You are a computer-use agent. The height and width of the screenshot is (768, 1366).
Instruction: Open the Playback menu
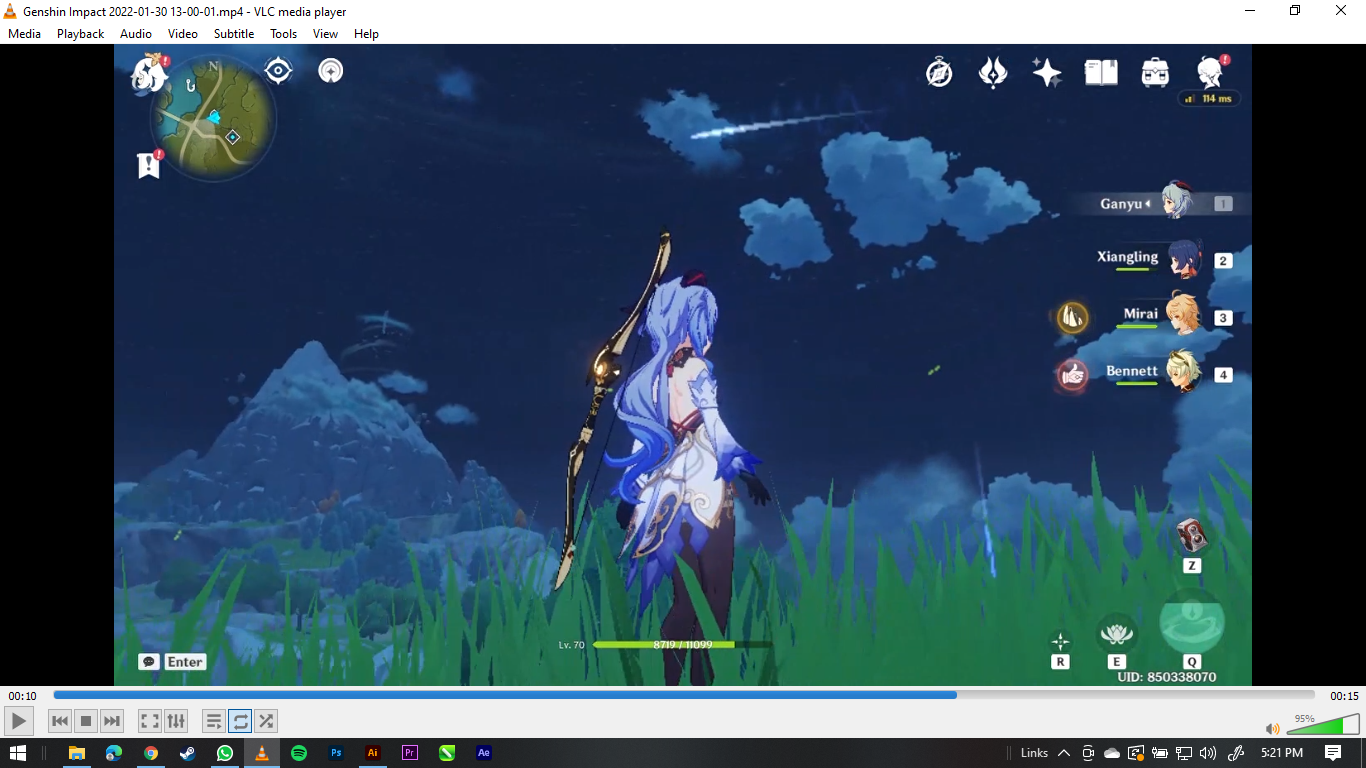[x=80, y=34]
